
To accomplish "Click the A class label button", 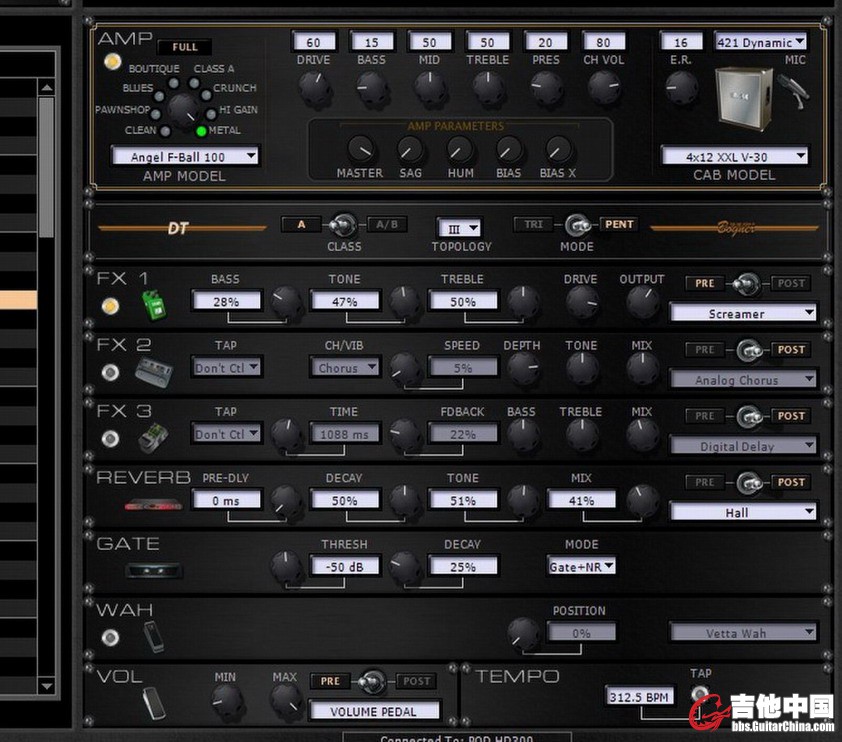I will point(301,224).
